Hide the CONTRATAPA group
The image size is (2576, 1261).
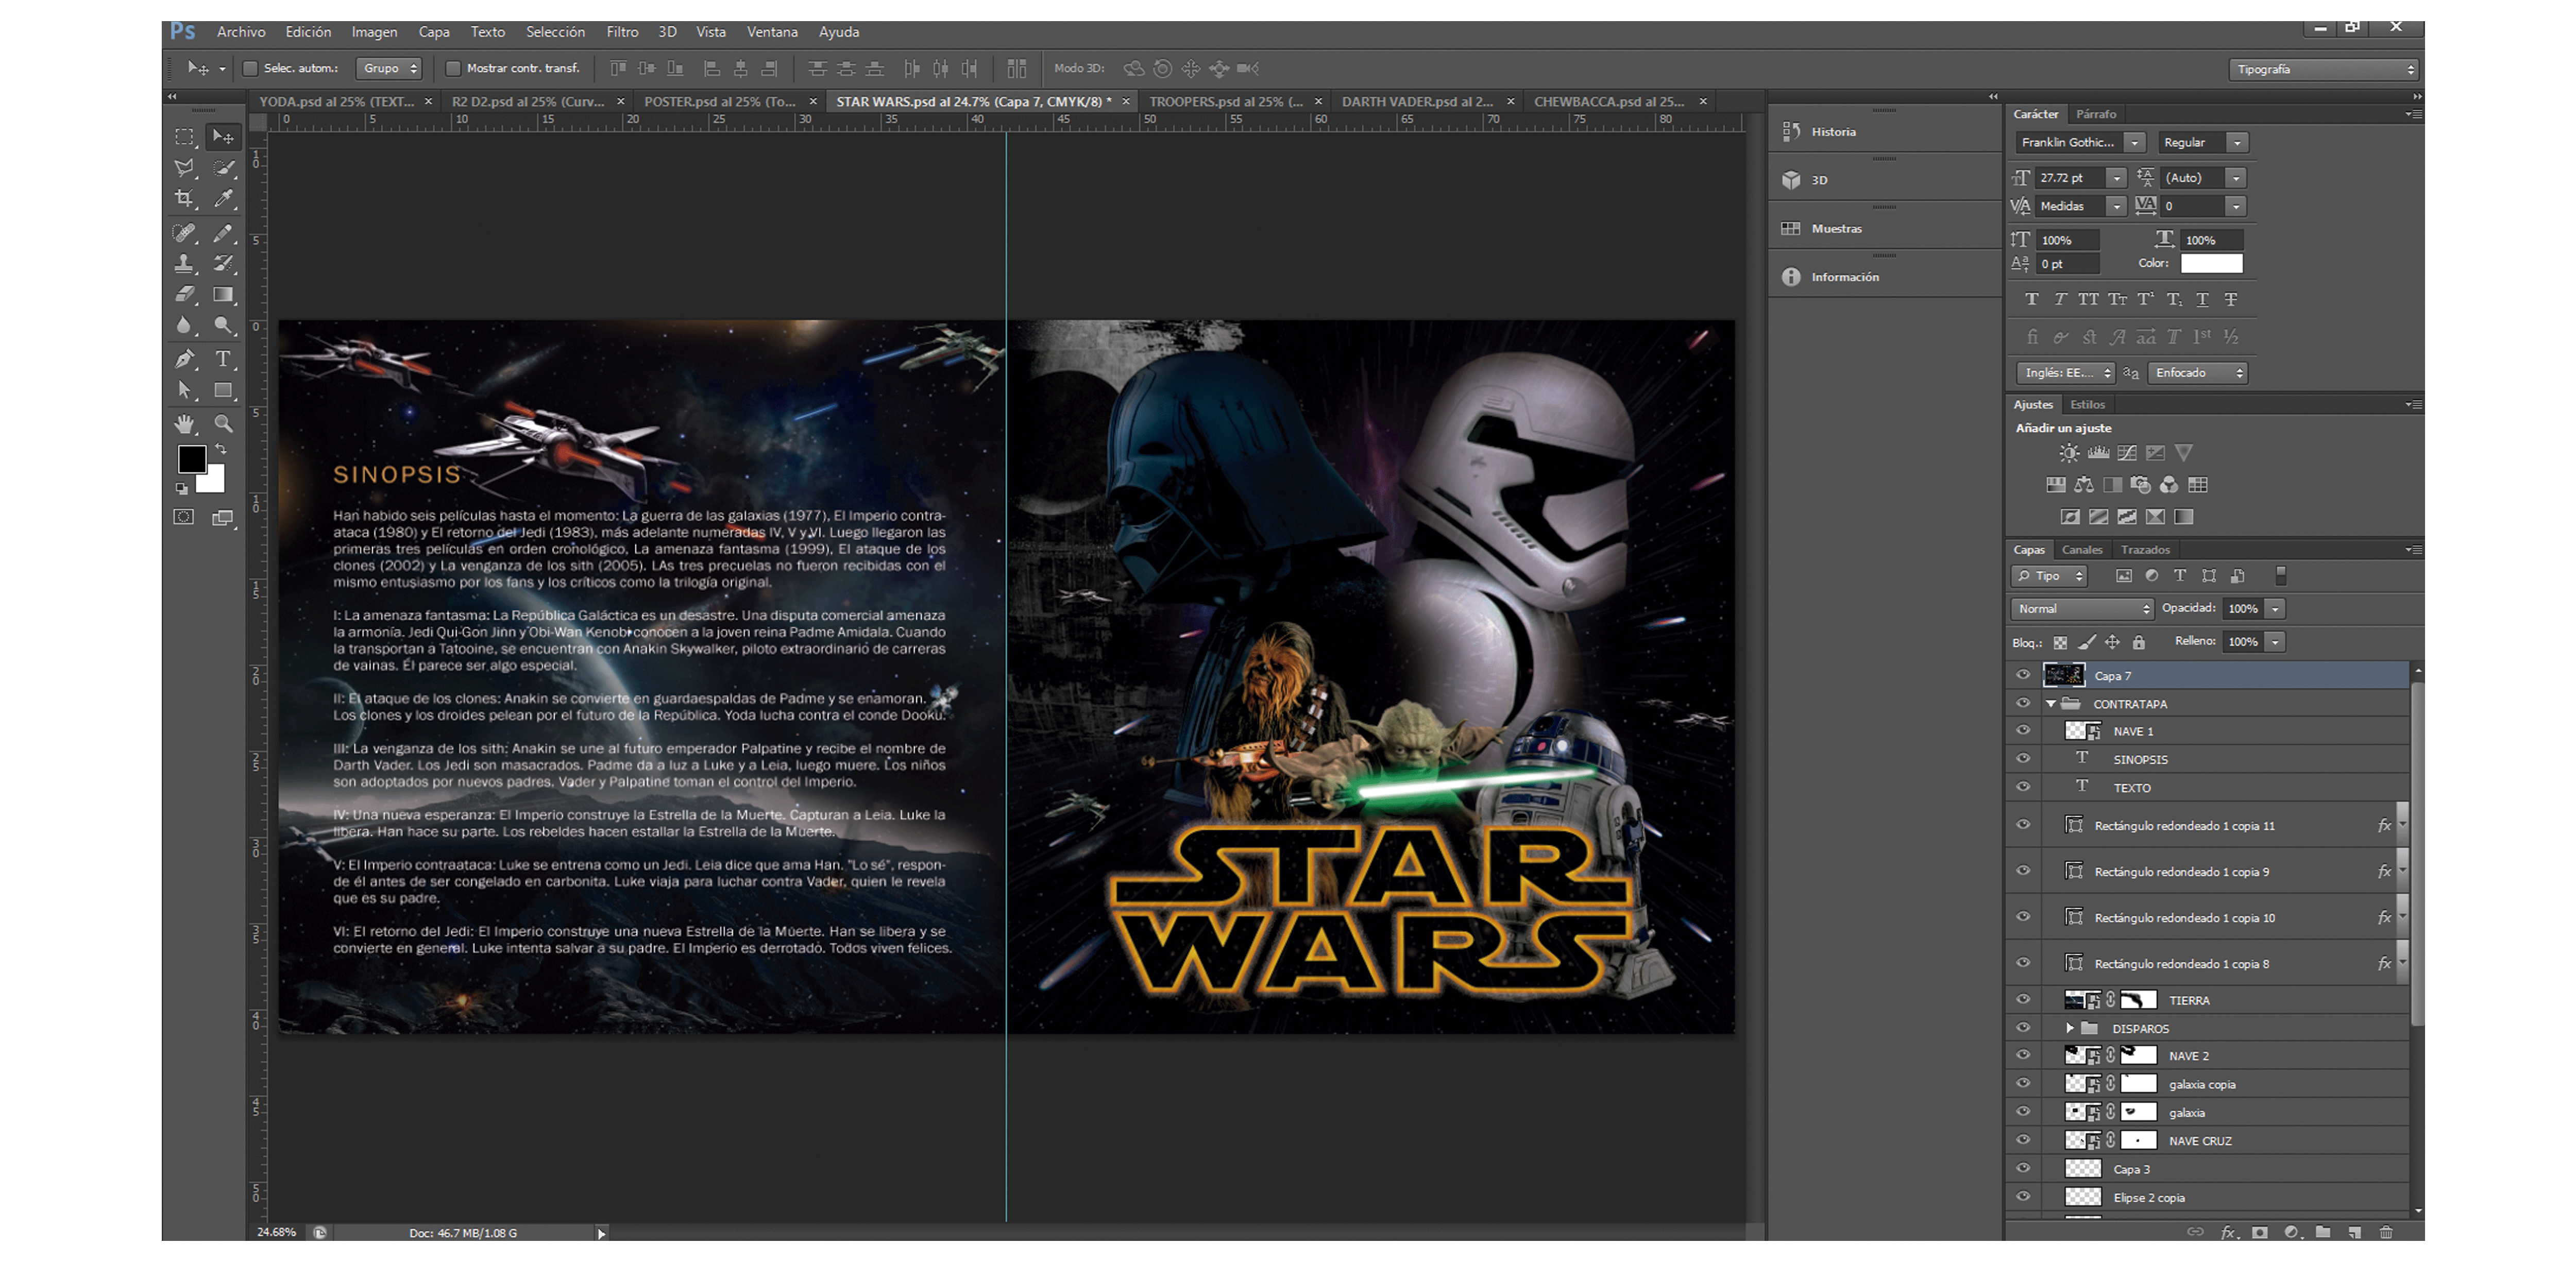point(2023,703)
